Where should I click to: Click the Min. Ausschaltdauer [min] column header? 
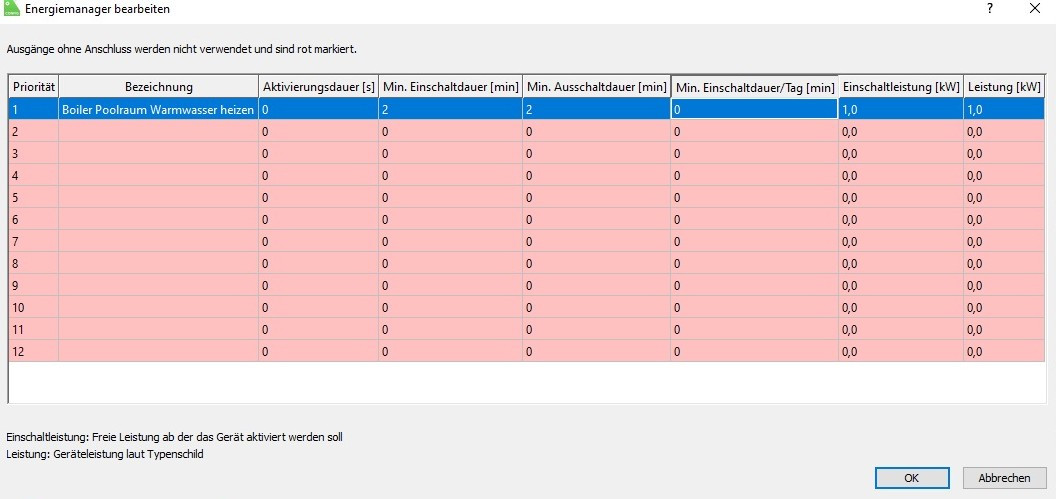pos(596,87)
